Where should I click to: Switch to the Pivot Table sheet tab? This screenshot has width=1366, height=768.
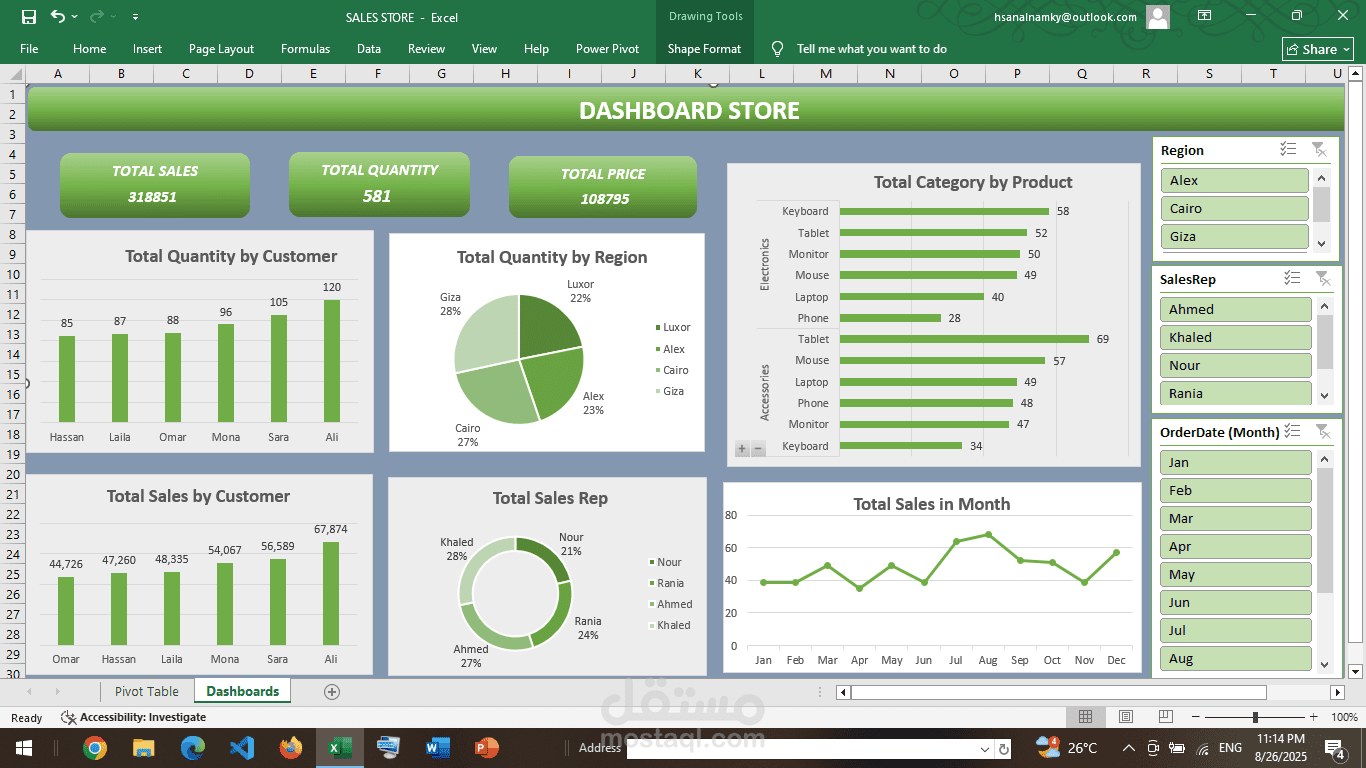coord(147,691)
